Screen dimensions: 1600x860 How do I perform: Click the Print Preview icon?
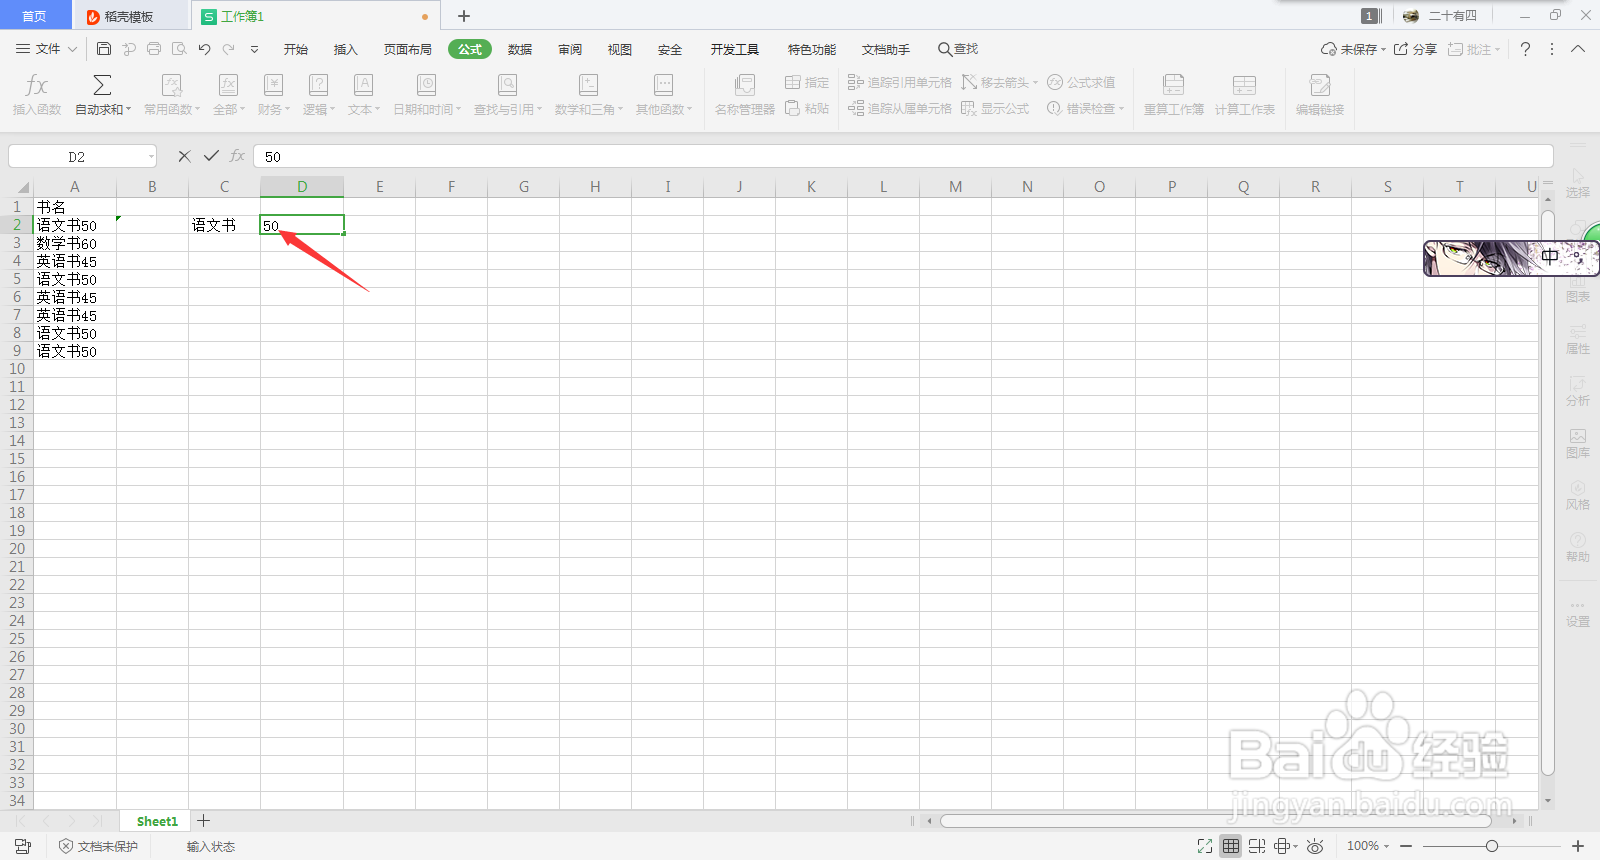click(179, 49)
